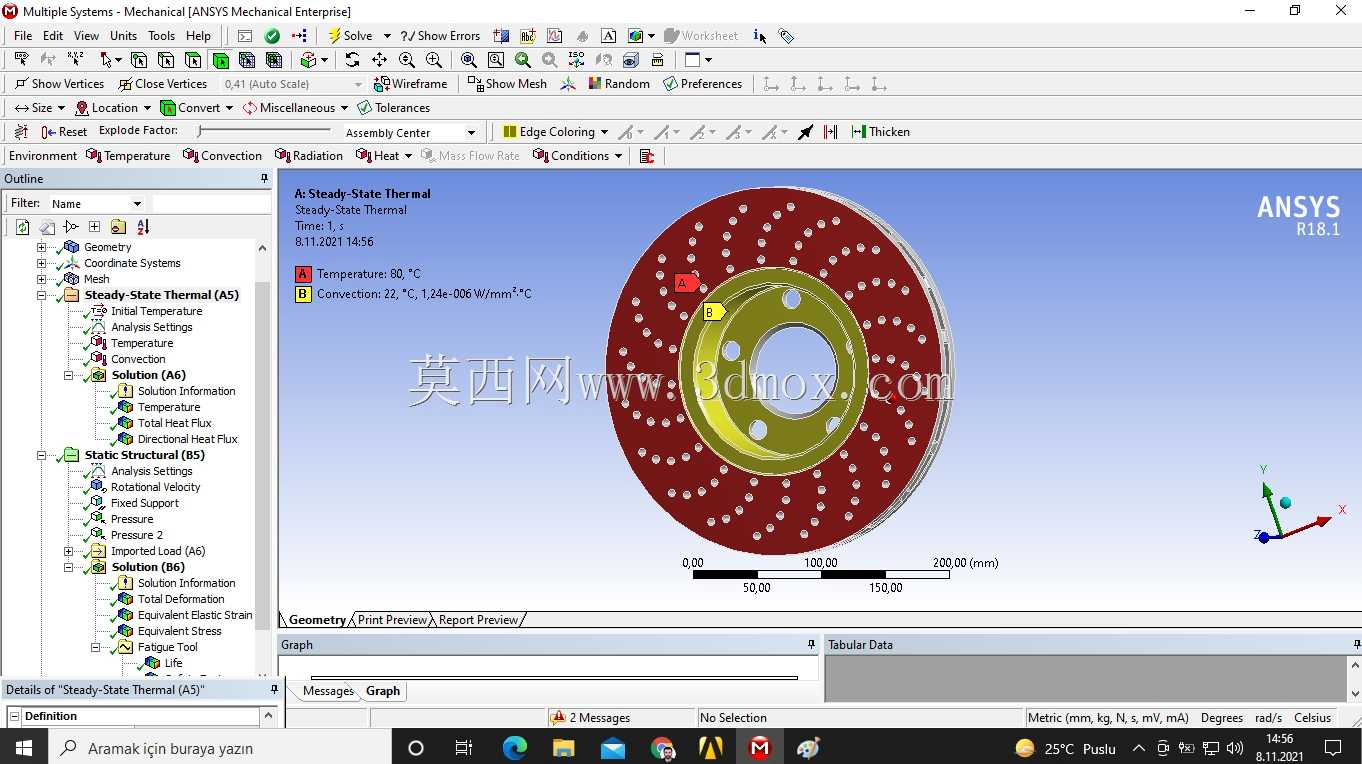Screen dimensions: 1362x764
Task: Expand the Geometry tree node
Action: coord(42,247)
